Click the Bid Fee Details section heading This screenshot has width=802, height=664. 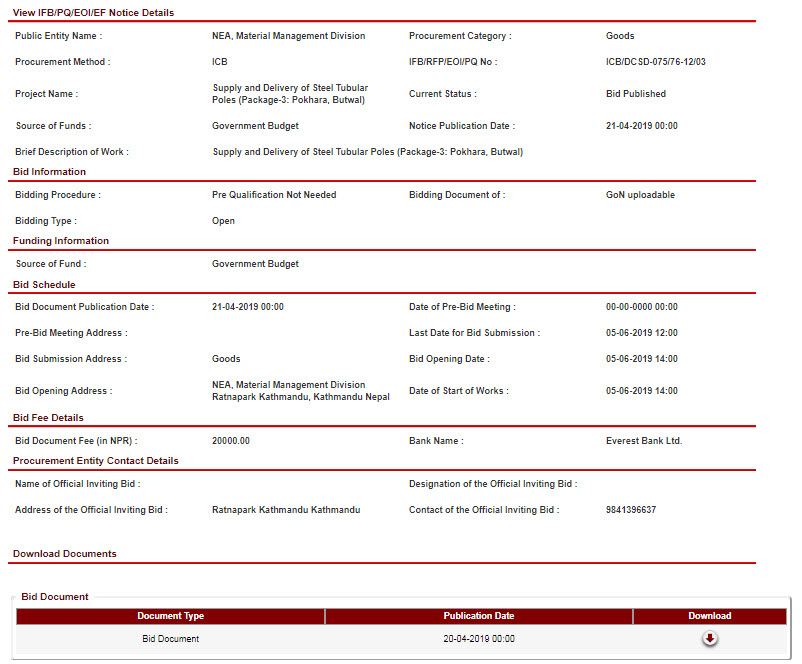(x=48, y=418)
